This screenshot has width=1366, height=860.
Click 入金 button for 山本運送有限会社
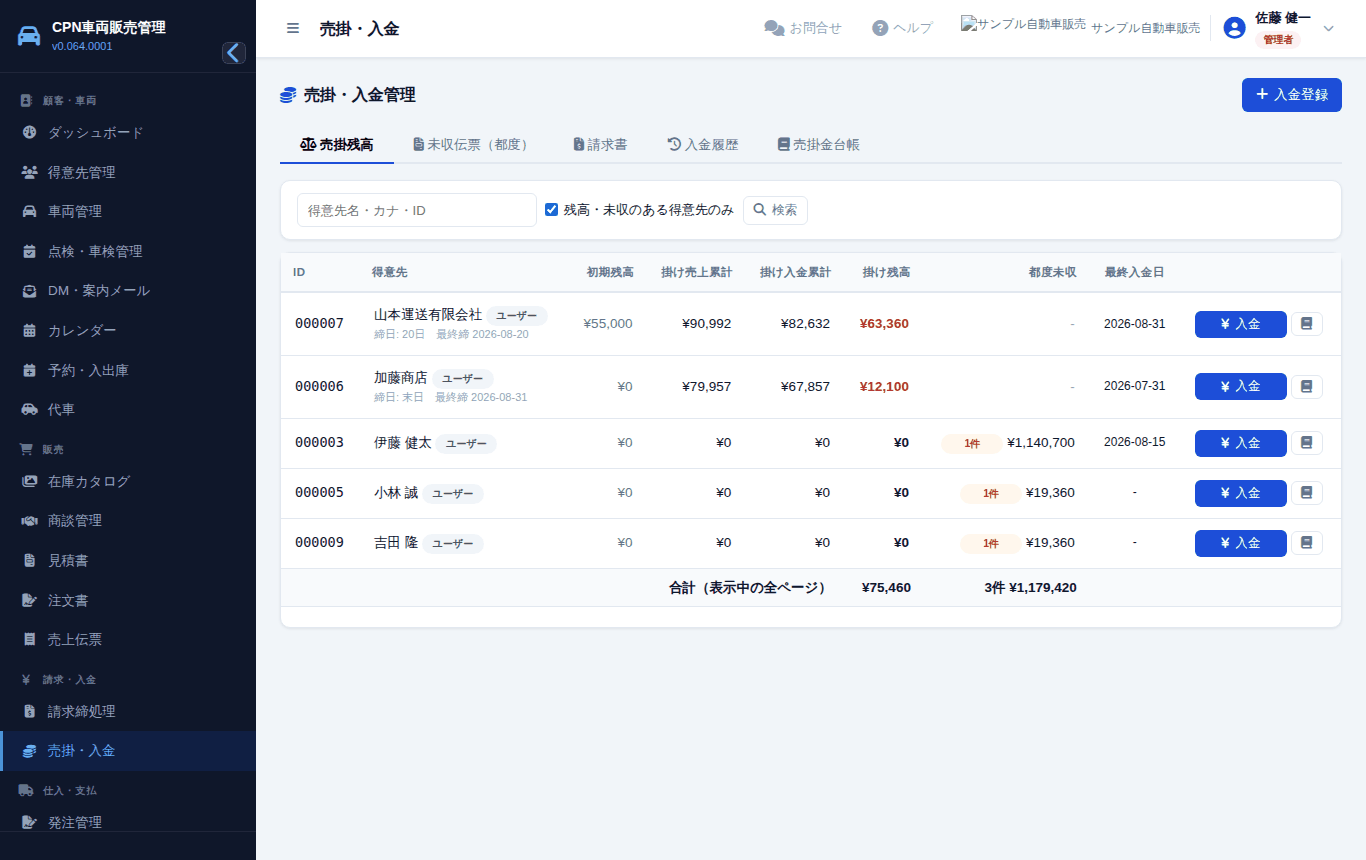coord(1241,324)
